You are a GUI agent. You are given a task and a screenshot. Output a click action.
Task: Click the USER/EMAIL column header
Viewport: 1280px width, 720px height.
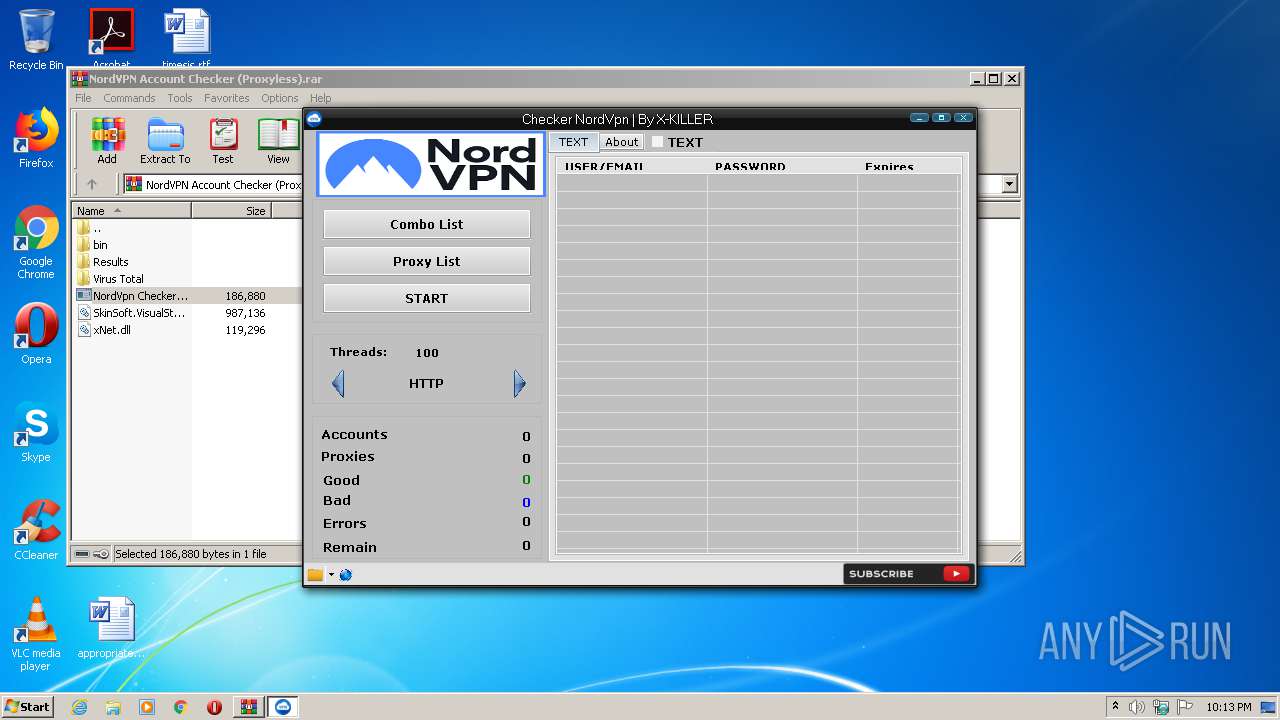click(x=632, y=166)
